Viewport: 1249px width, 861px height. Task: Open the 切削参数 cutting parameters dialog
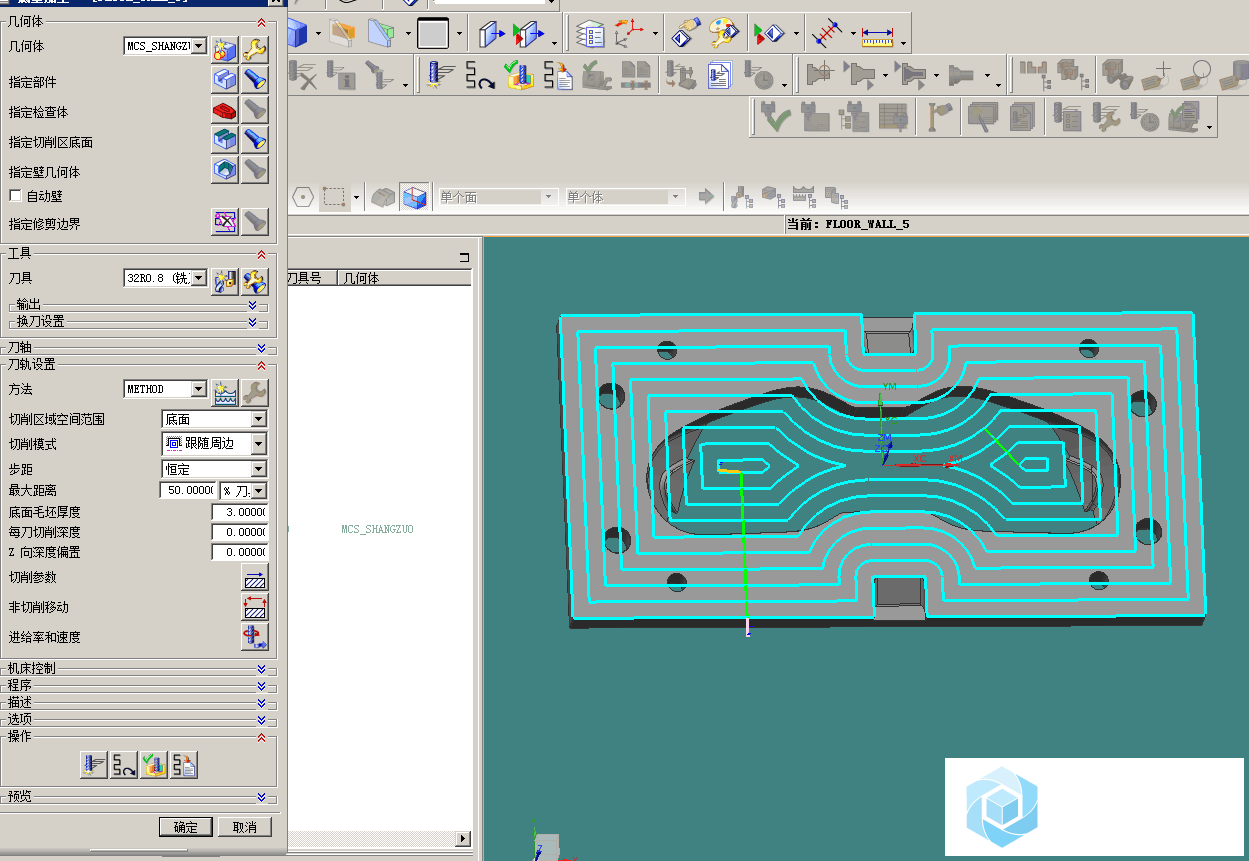[x=255, y=578]
